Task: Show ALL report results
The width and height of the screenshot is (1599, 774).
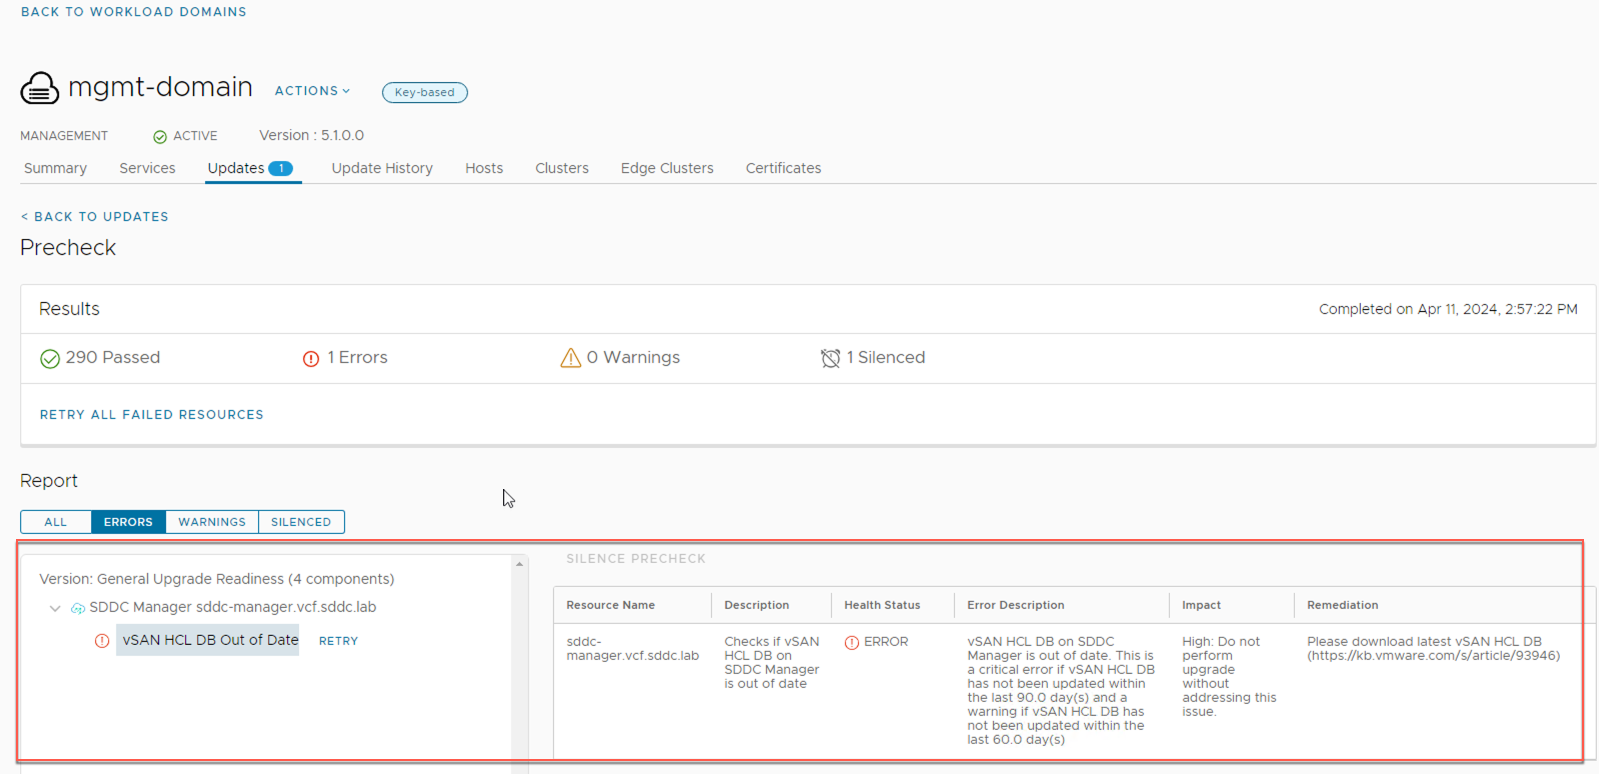Action: coord(56,522)
